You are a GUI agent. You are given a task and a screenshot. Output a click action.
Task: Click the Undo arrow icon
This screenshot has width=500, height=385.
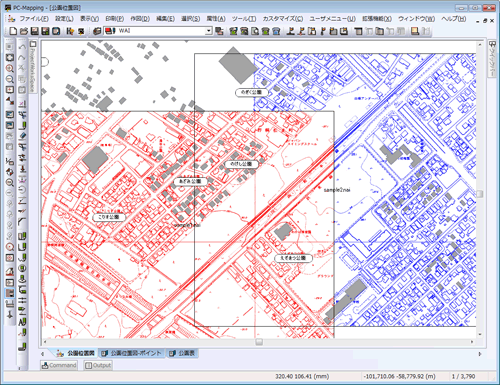[x=22, y=47]
